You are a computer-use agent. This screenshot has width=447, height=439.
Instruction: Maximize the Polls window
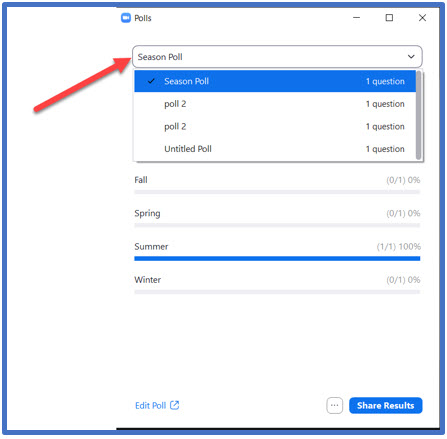tap(389, 18)
